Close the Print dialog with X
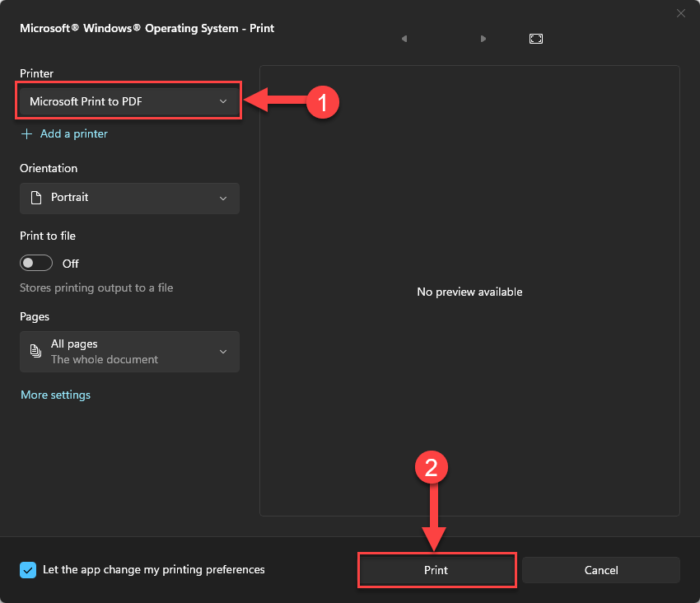 pyautogui.click(x=680, y=13)
